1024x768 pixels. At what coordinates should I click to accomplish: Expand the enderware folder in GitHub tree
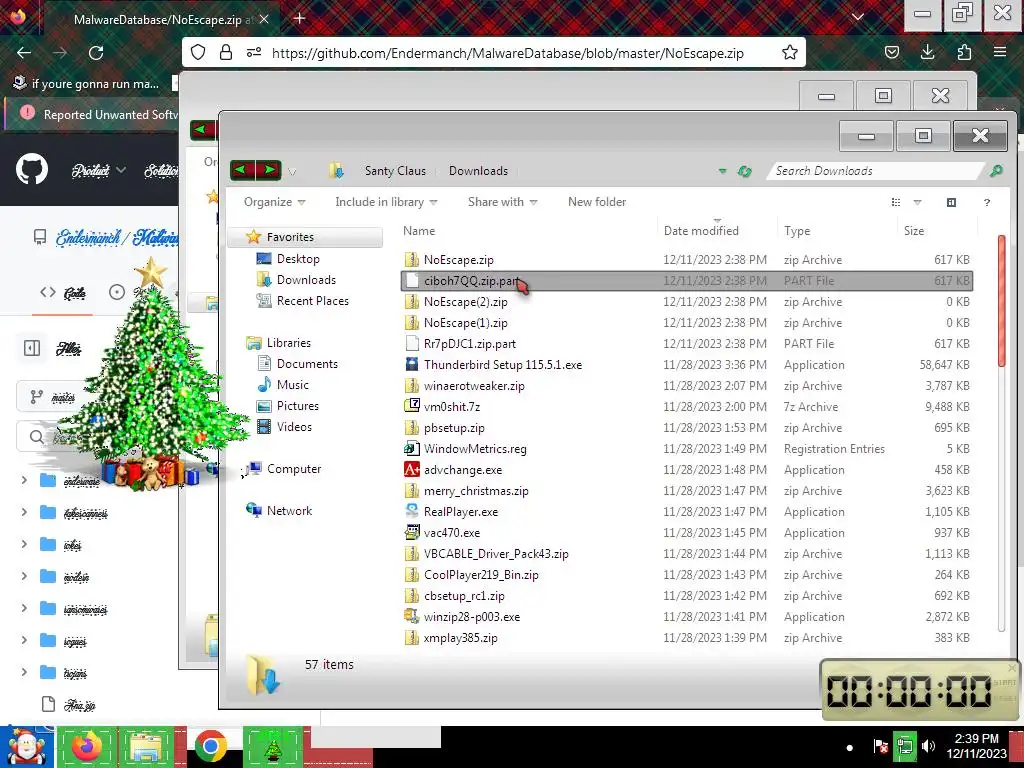click(24, 480)
